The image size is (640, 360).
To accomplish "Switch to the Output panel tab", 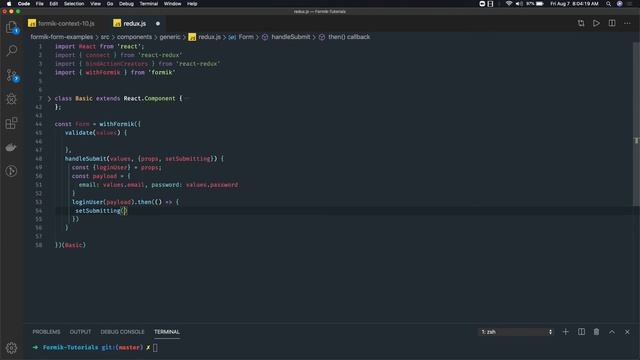I will 80,332.
